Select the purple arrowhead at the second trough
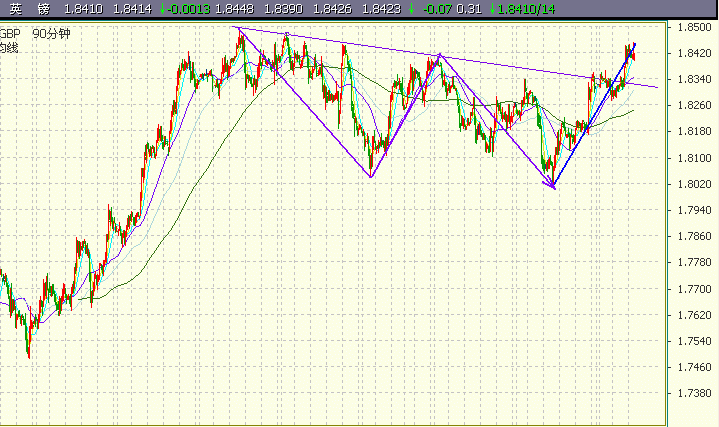Image resolution: width=719 pixels, height=427 pixels. pyautogui.click(x=550, y=185)
